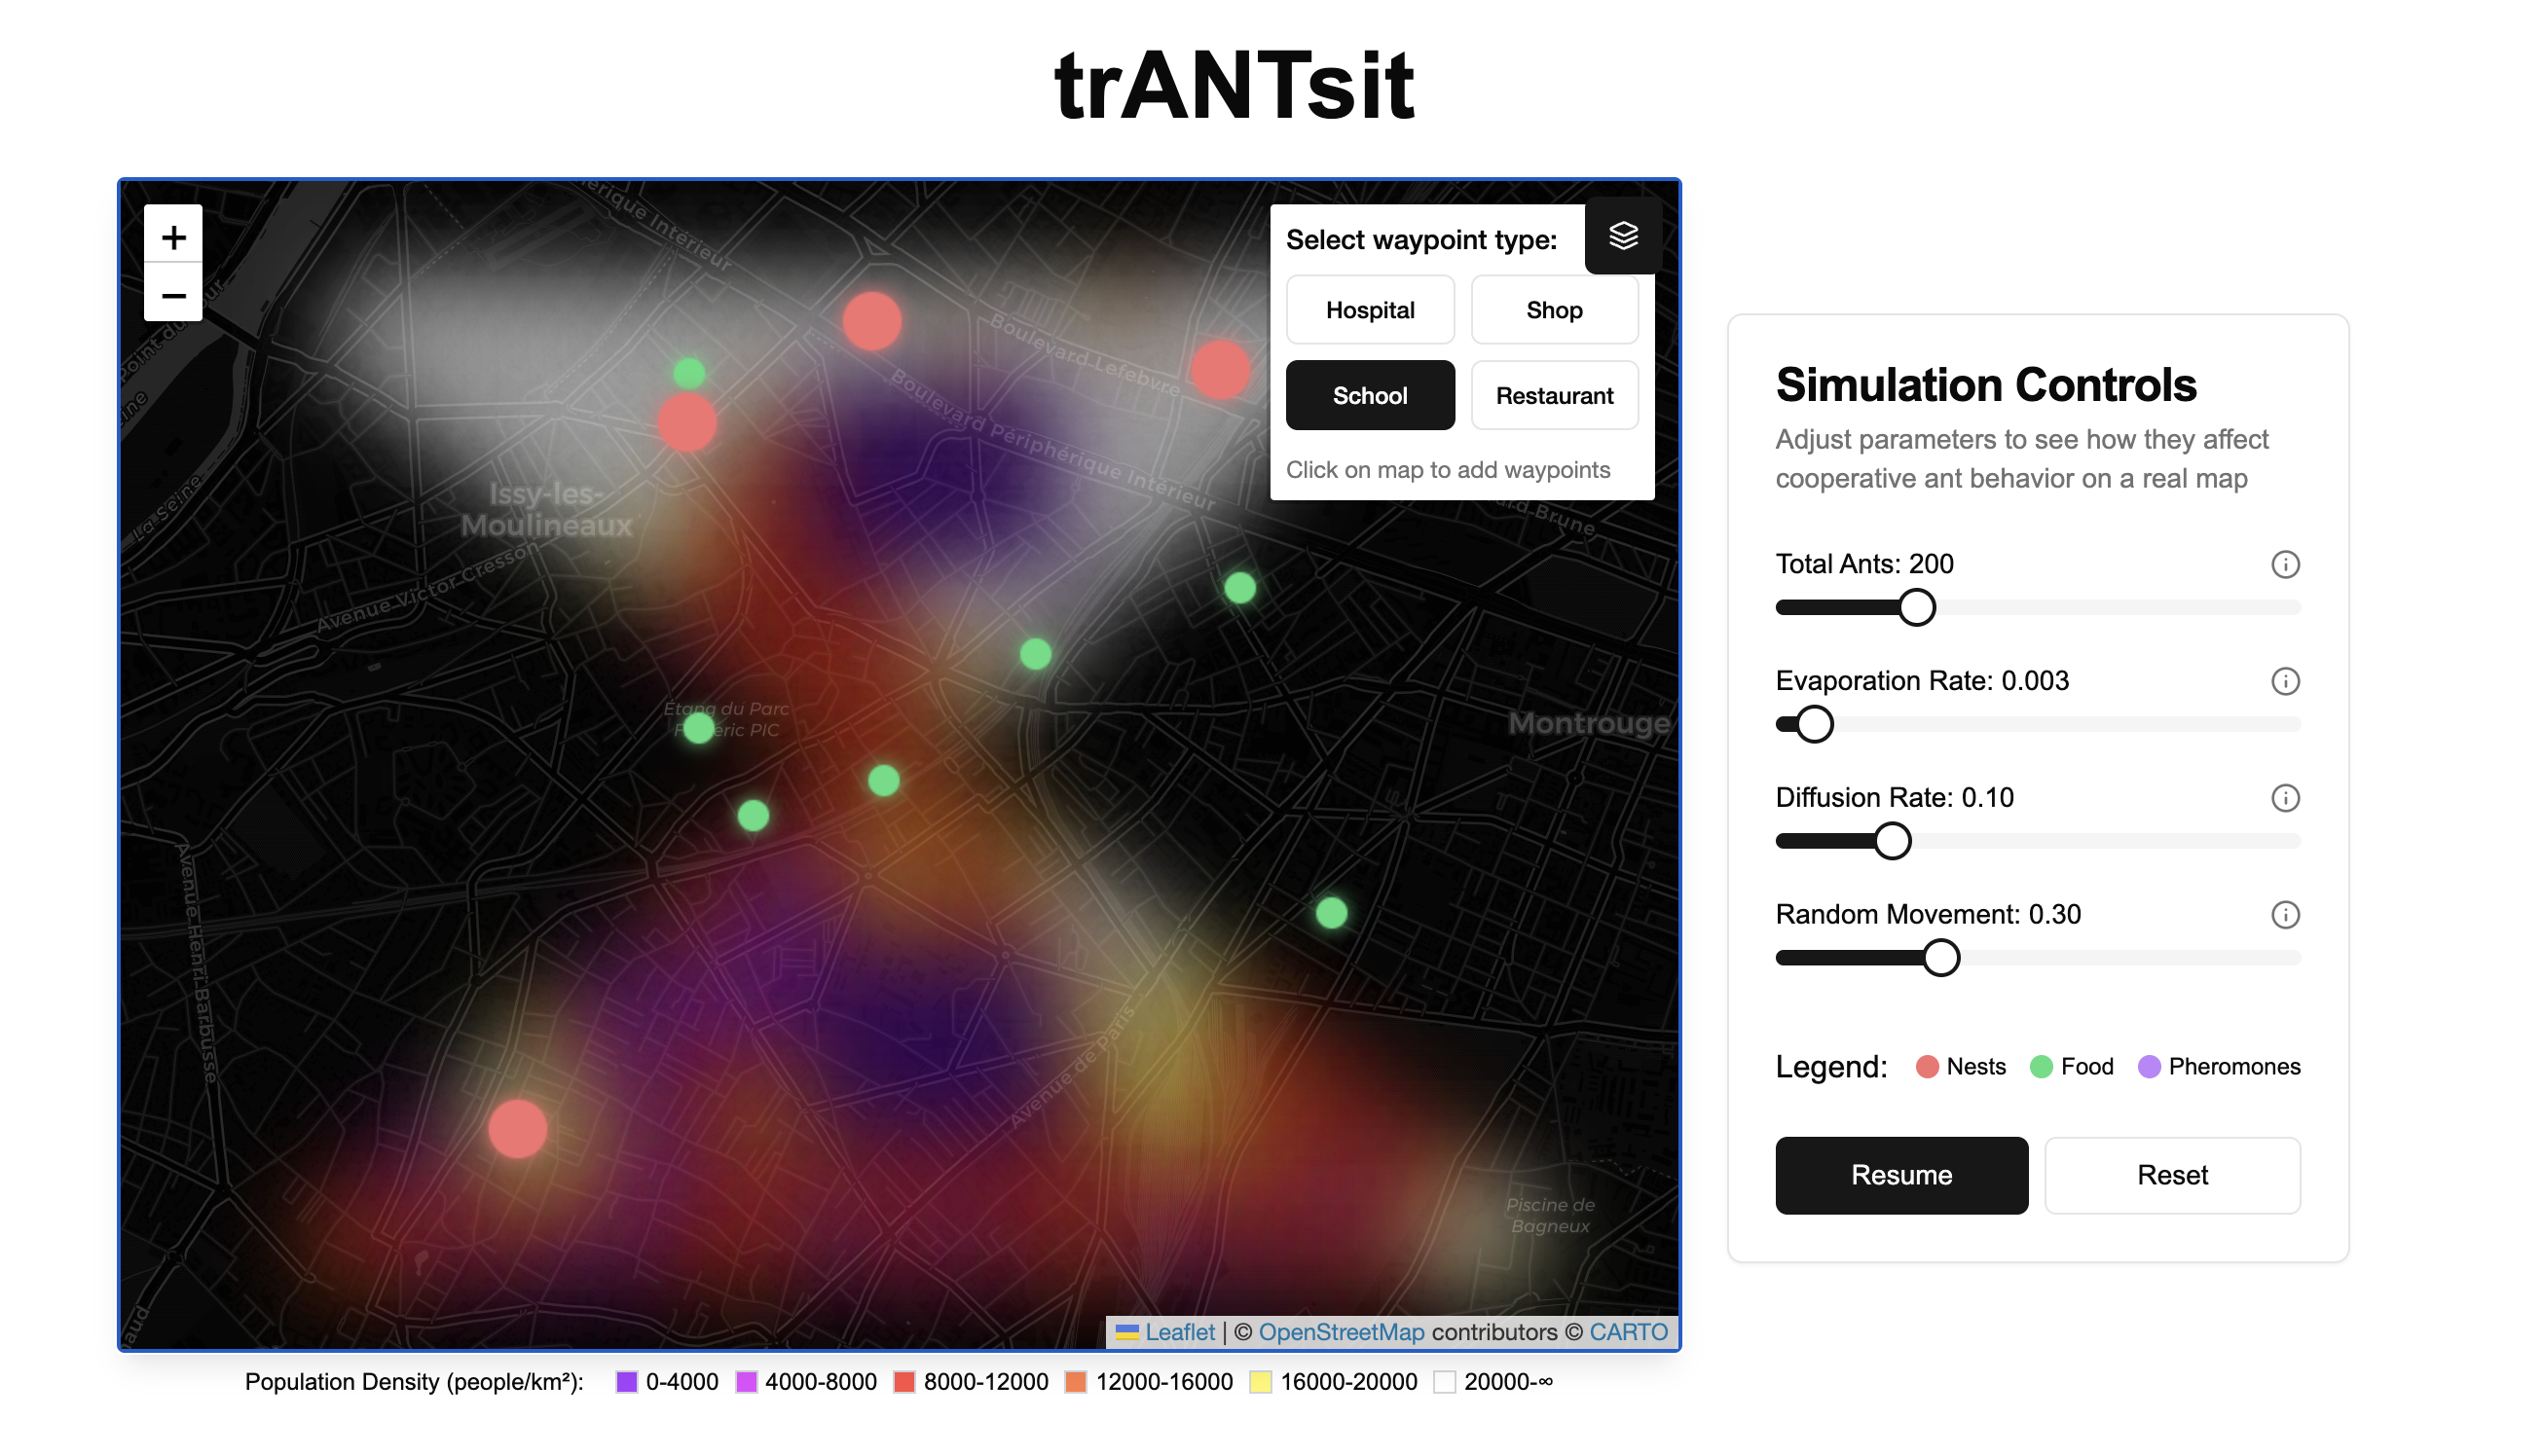Open the CARTO attribution link

coord(1627,1332)
